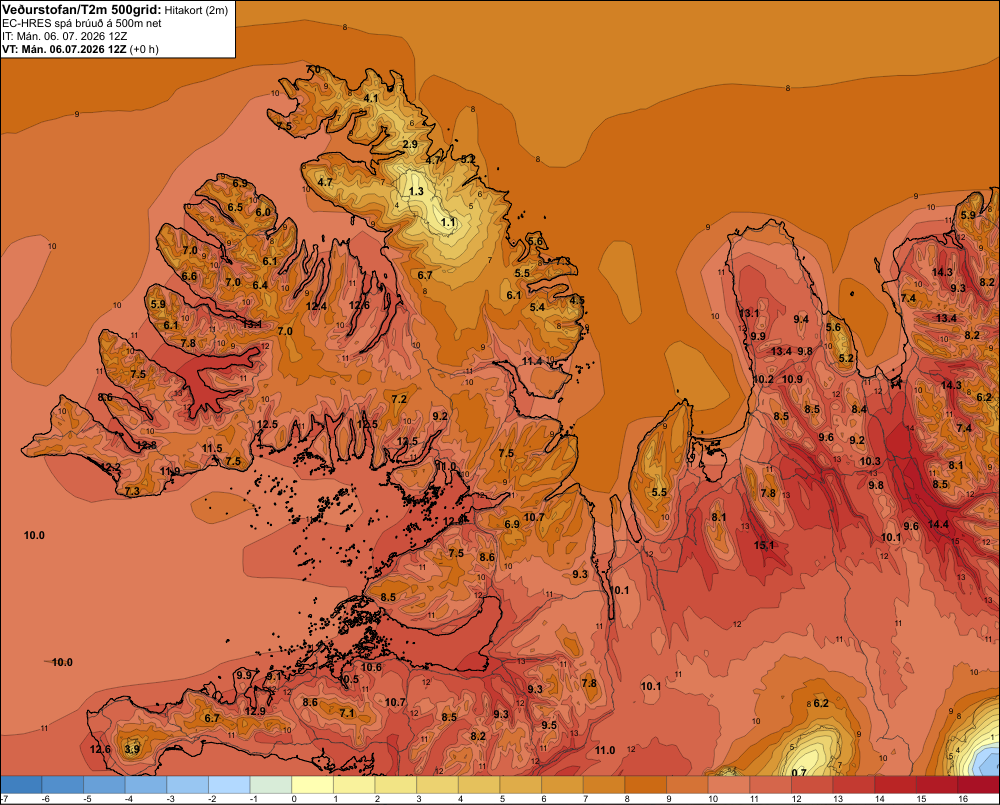Screen dimensions: 1000x805
Task: Click the 4.1 temperature label
Action: tap(371, 98)
